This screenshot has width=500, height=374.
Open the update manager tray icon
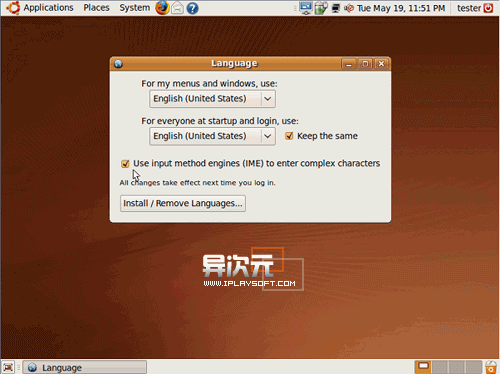(321, 8)
